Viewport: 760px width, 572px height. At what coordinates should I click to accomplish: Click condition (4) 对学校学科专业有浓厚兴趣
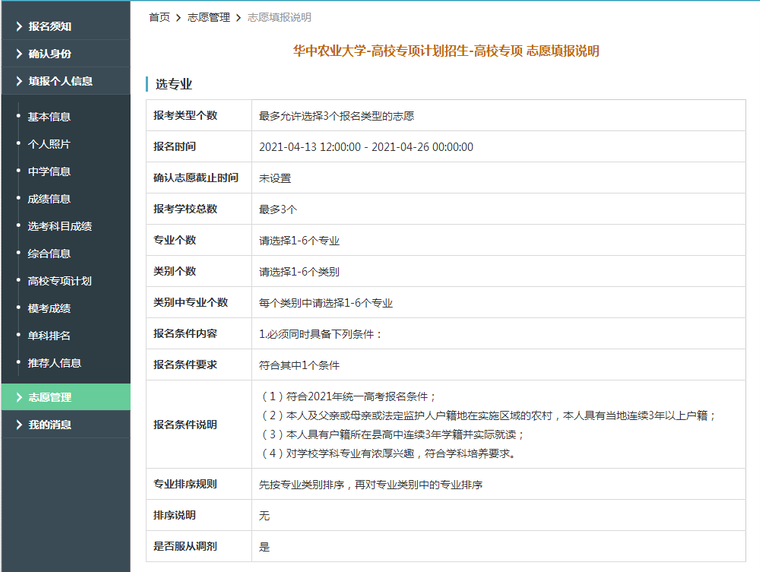tap(388, 454)
